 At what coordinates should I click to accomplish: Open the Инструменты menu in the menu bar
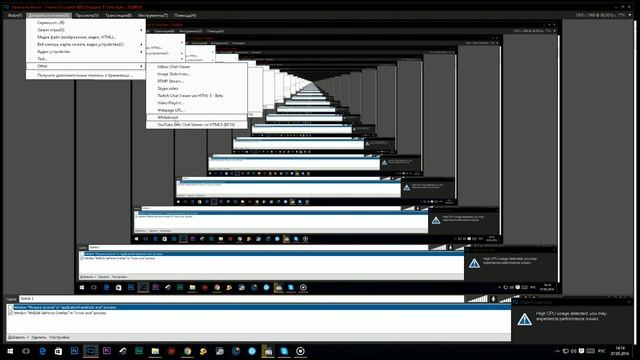153,15
